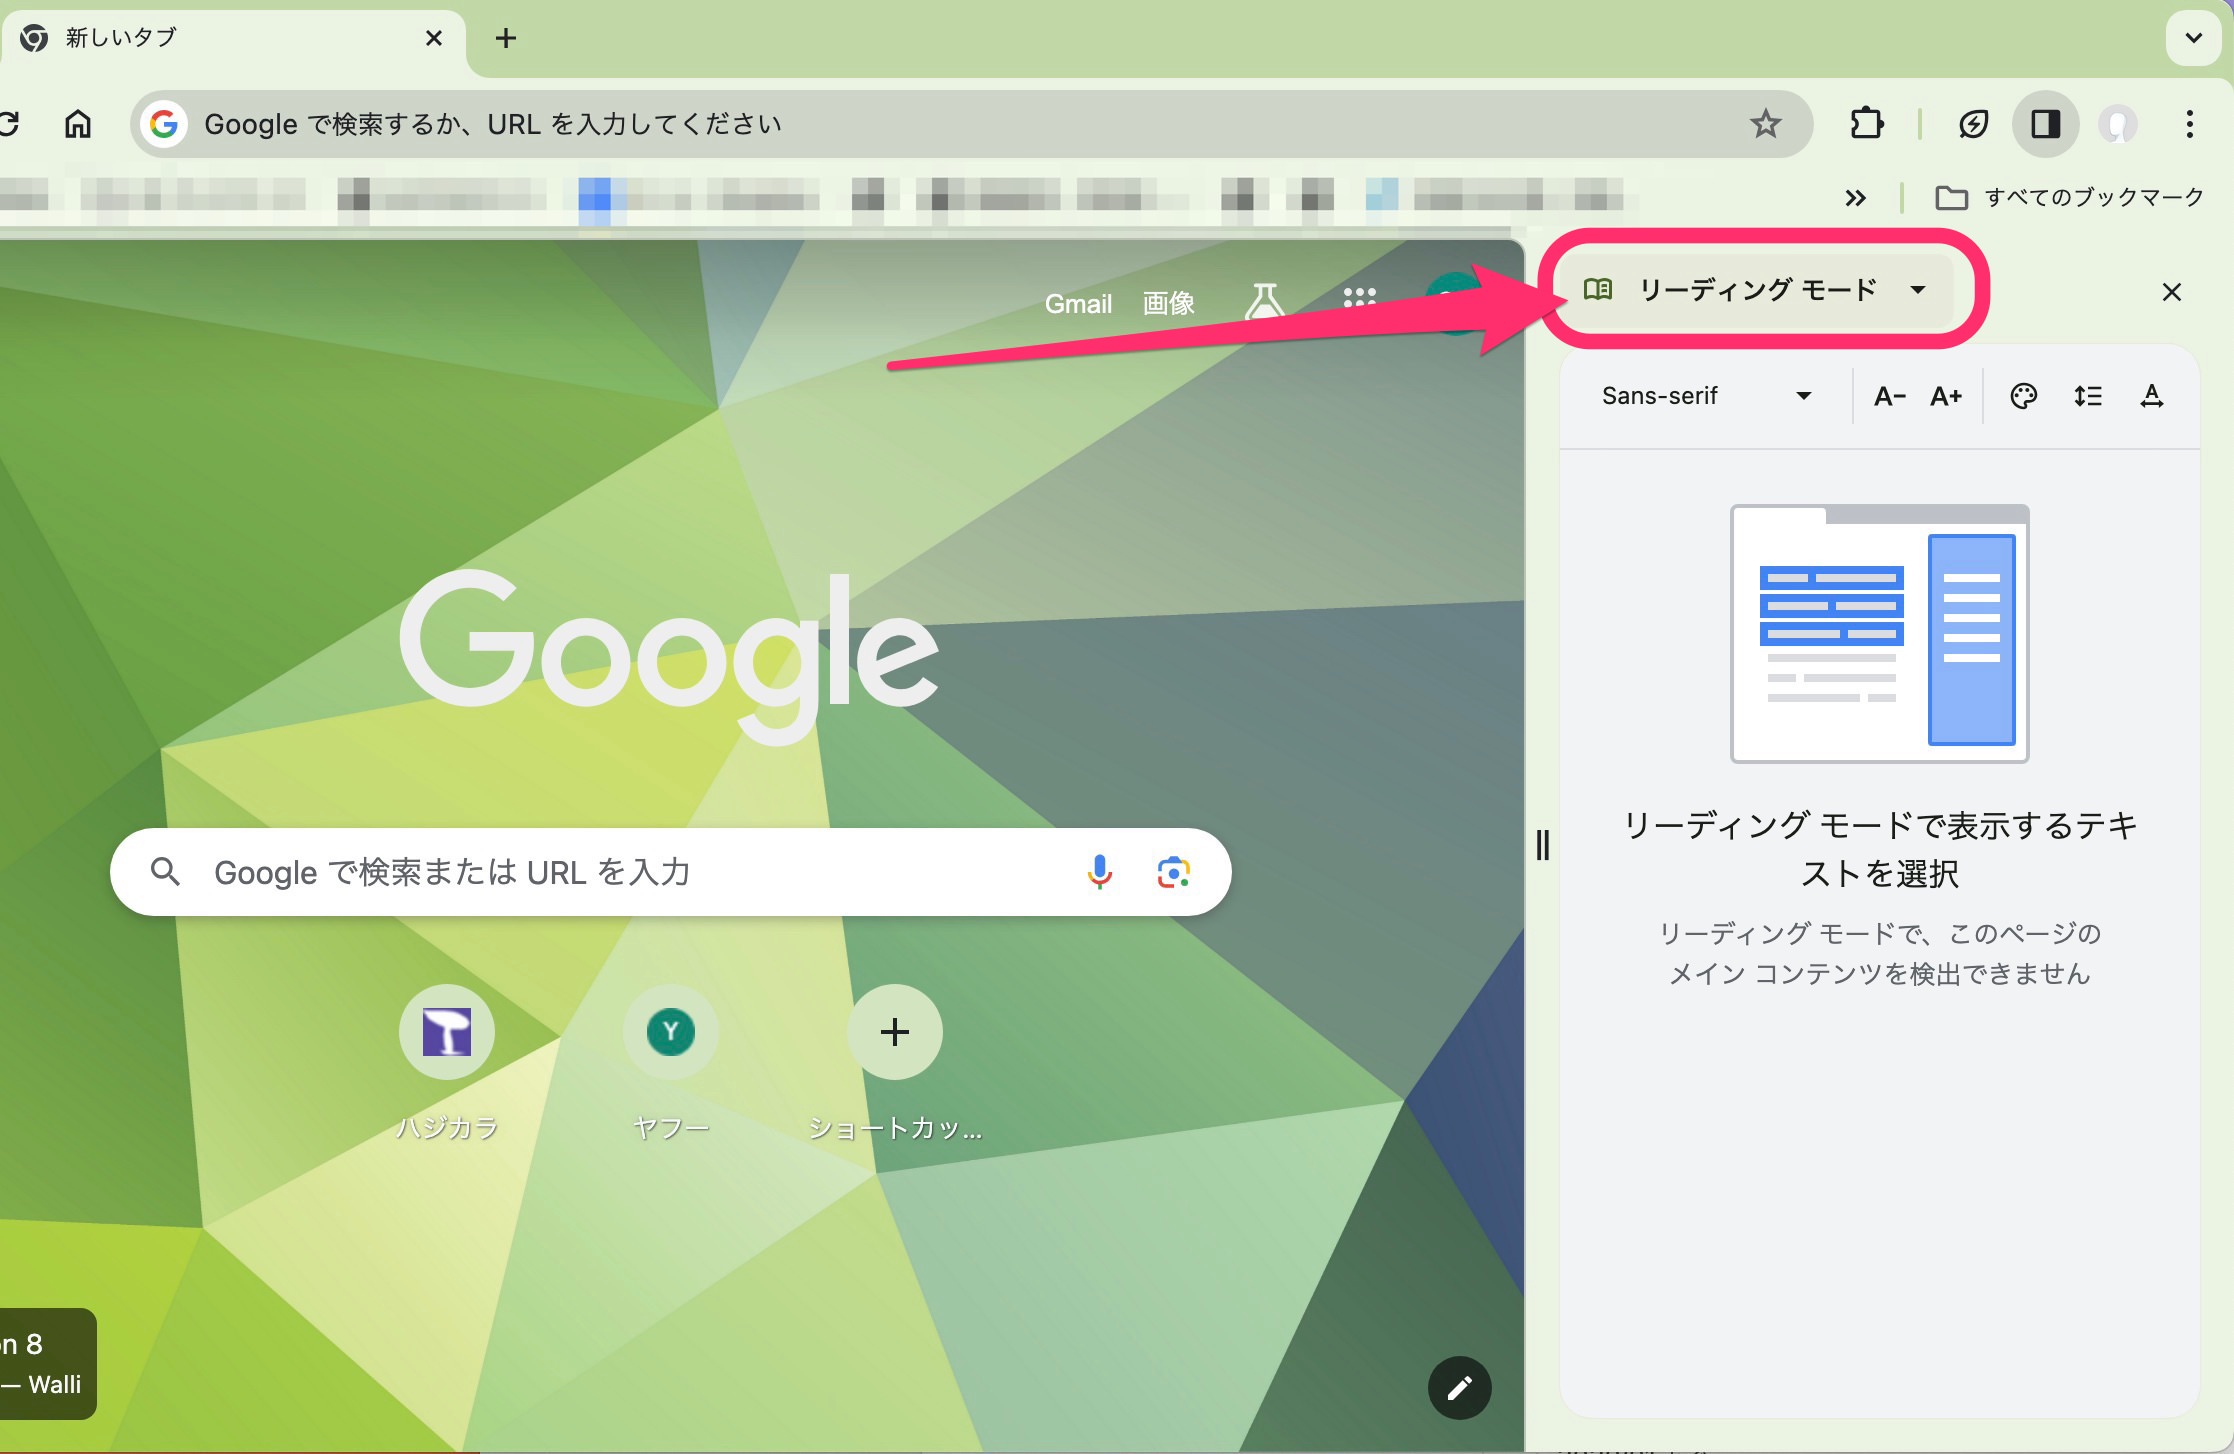The width and height of the screenshot is (2234, 1454).
Task: Open the Extensions puzzle icon
Action: [1866, 124]
